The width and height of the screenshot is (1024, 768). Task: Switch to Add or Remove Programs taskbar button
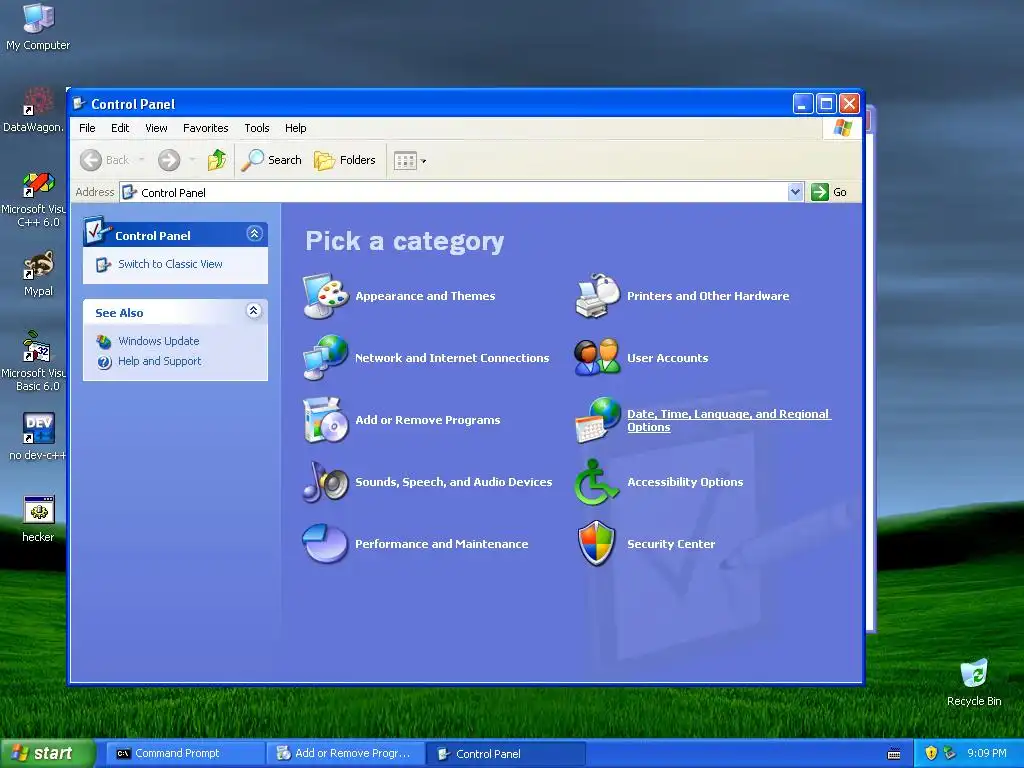[x=346, y=754]
